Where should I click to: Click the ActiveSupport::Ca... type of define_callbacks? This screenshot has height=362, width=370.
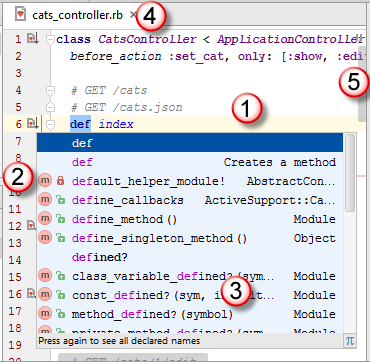coord(270,200)
